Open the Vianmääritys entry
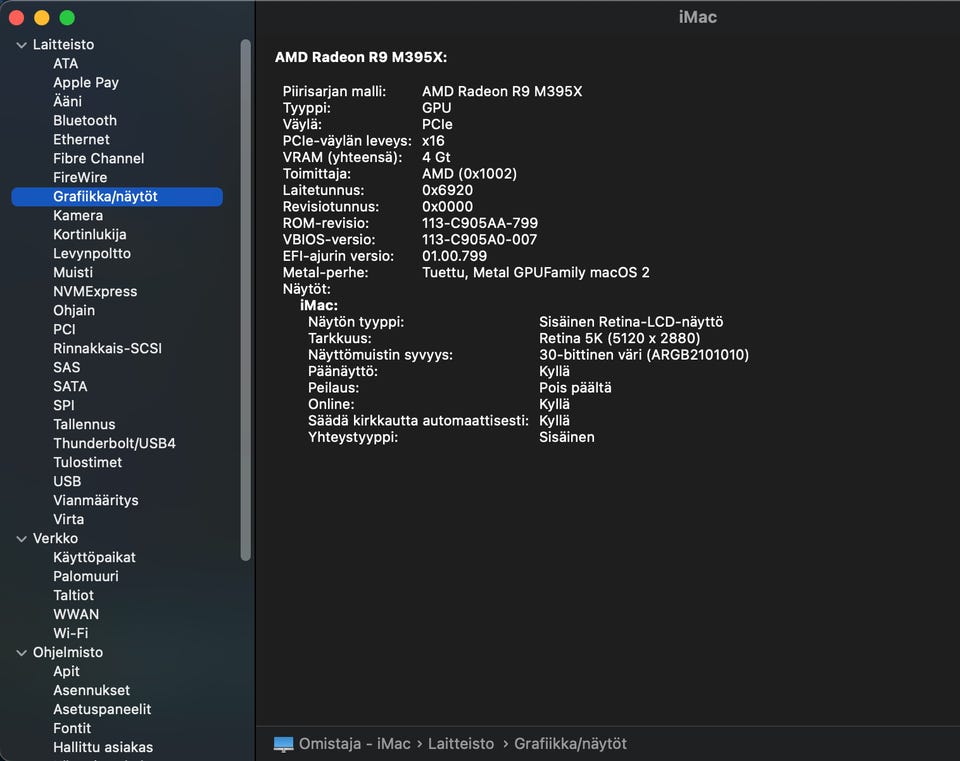960x761 pixels. click(x=96, y=500)
